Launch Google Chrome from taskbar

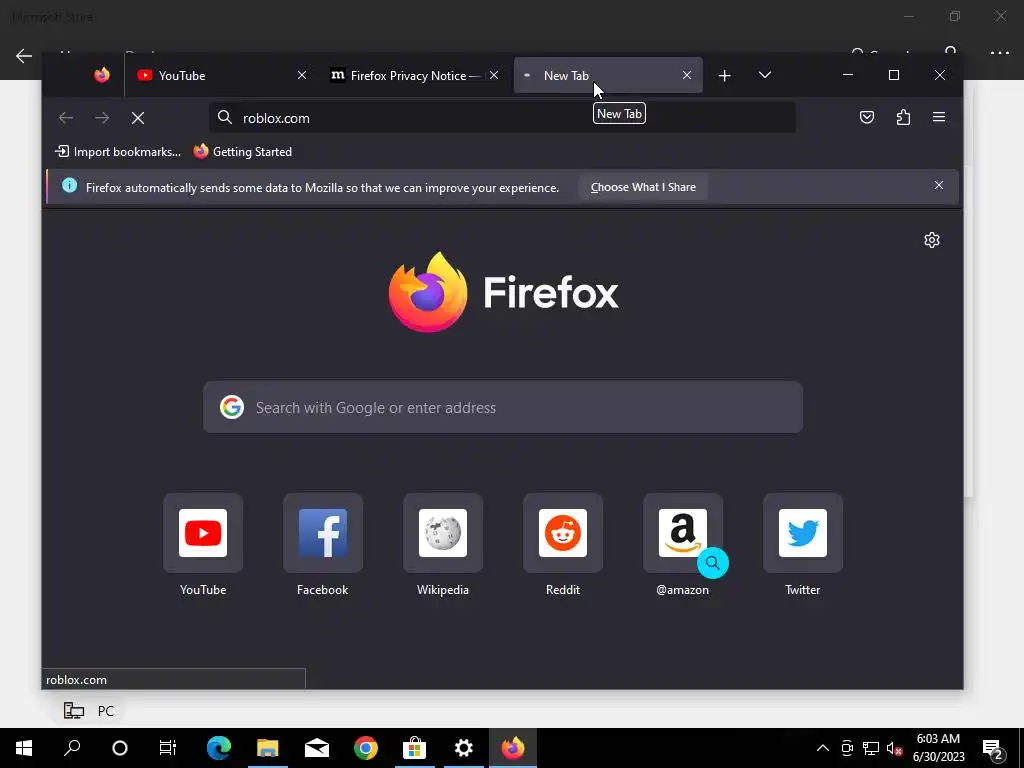pyautogui.click(x=366, y=748)
